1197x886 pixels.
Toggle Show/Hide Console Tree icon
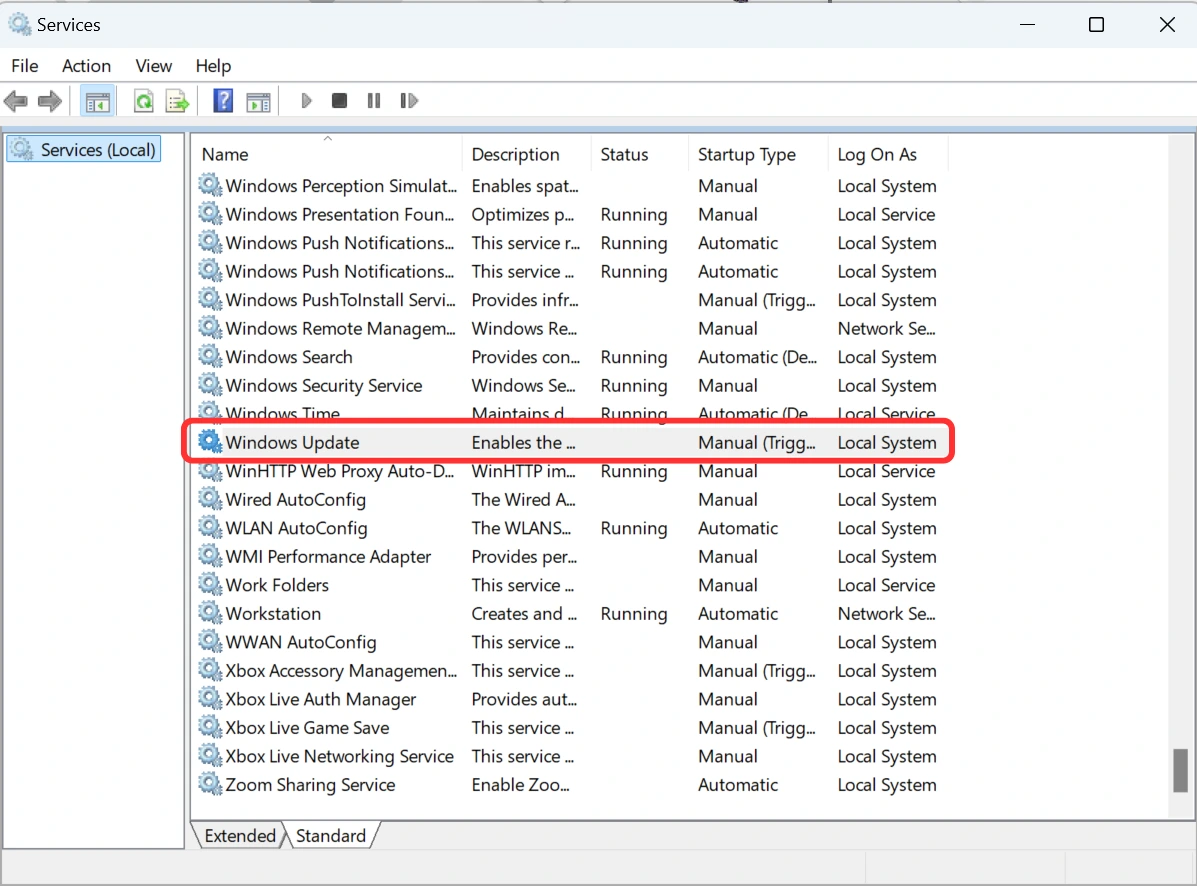[x=98, y=101]
